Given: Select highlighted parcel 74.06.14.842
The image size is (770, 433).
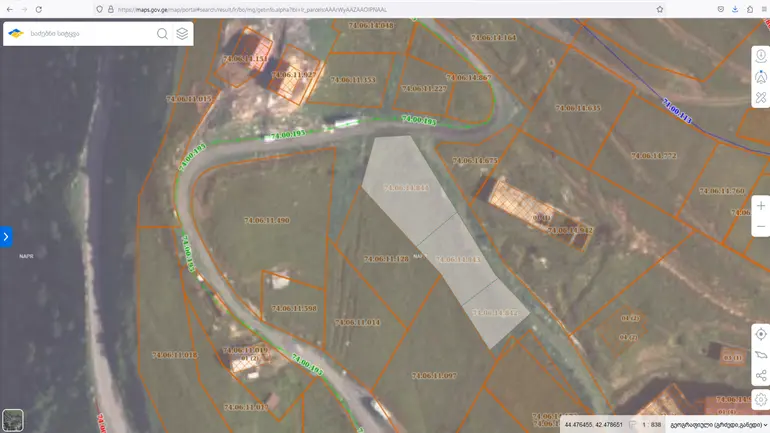Looking at the screenshot, I should click(x=495, y=313).
